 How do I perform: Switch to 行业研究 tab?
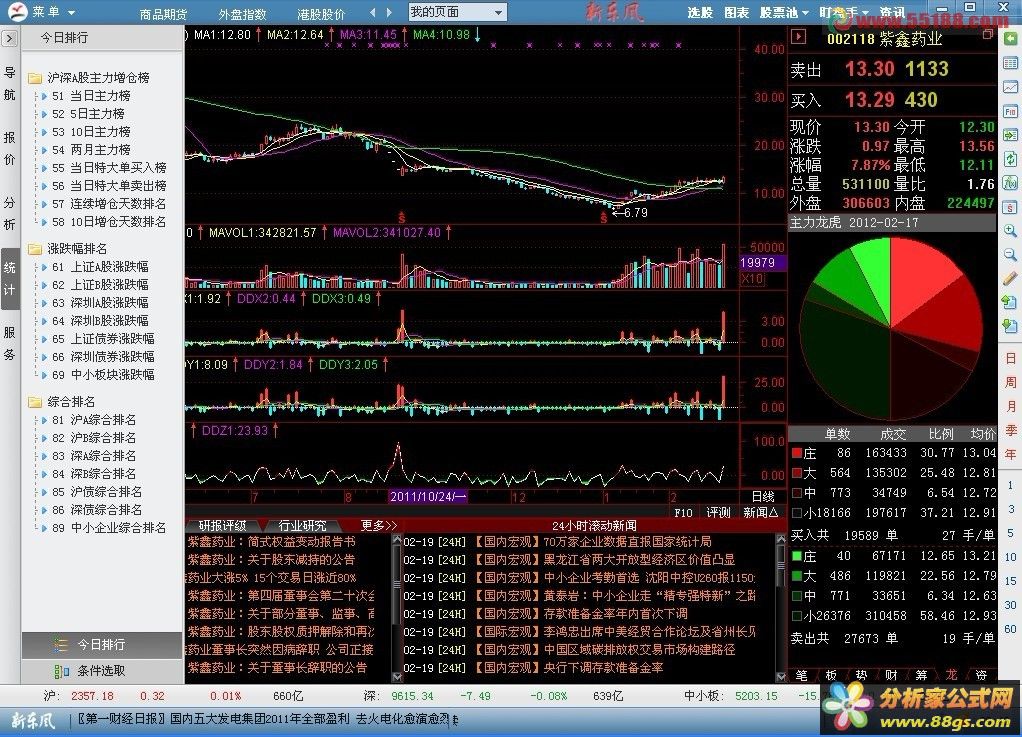(302, 525)
